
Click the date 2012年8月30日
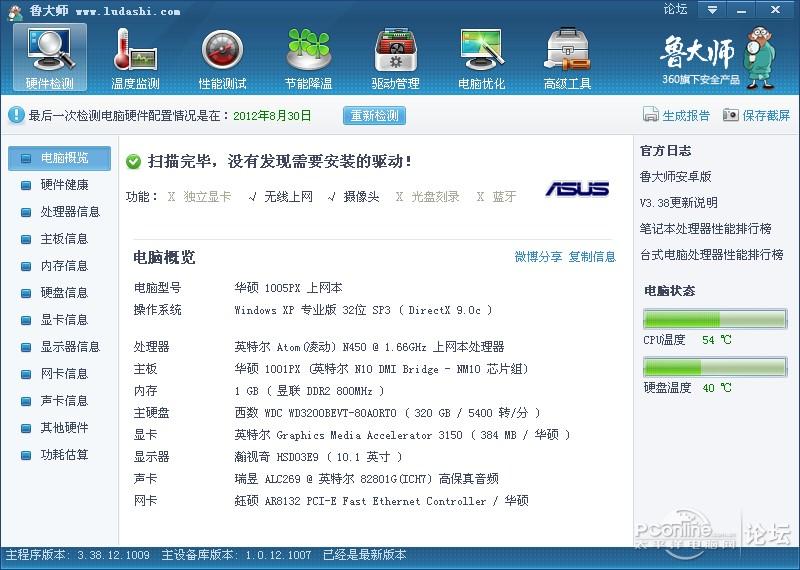point(272,116)
